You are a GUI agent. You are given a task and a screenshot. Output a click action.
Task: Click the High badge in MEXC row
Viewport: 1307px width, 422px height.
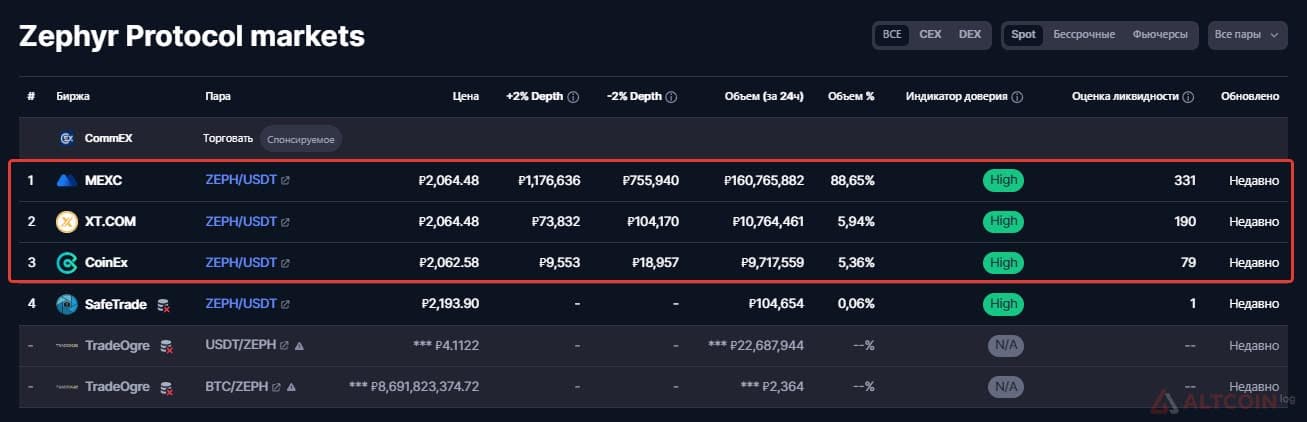[x=1004, y=180]
